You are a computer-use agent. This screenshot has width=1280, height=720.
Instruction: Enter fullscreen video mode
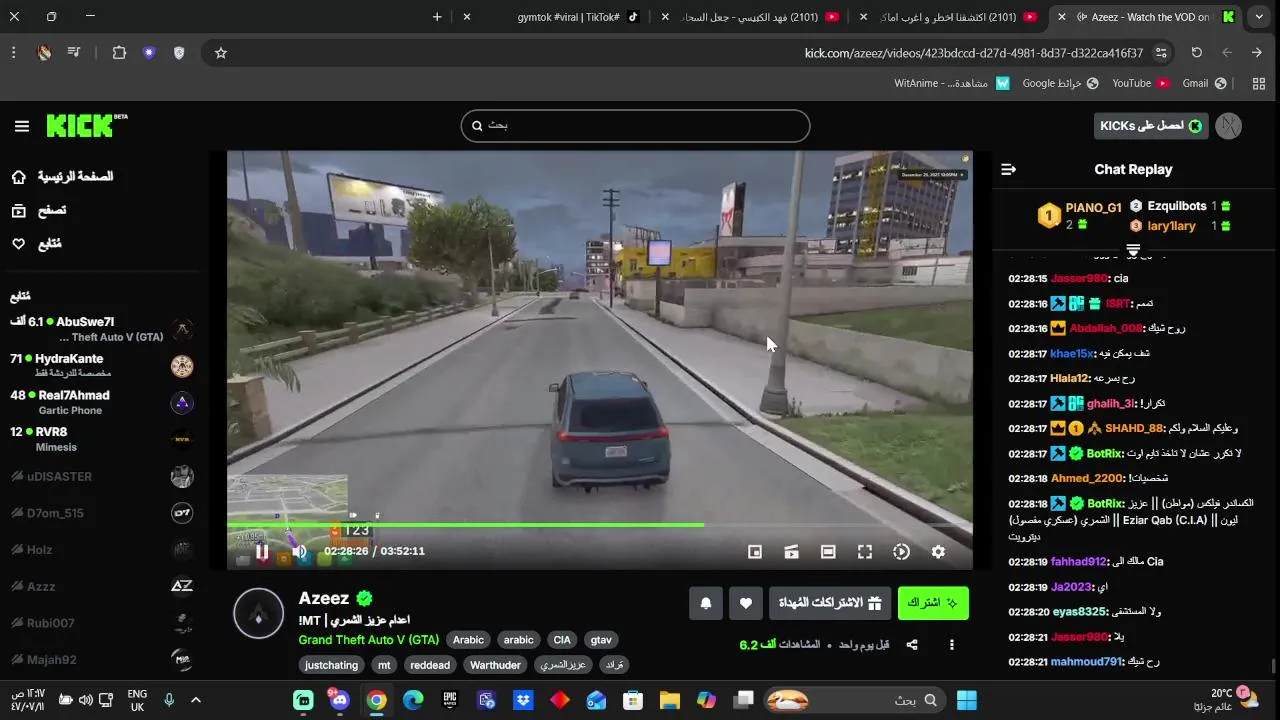(865, 551)
